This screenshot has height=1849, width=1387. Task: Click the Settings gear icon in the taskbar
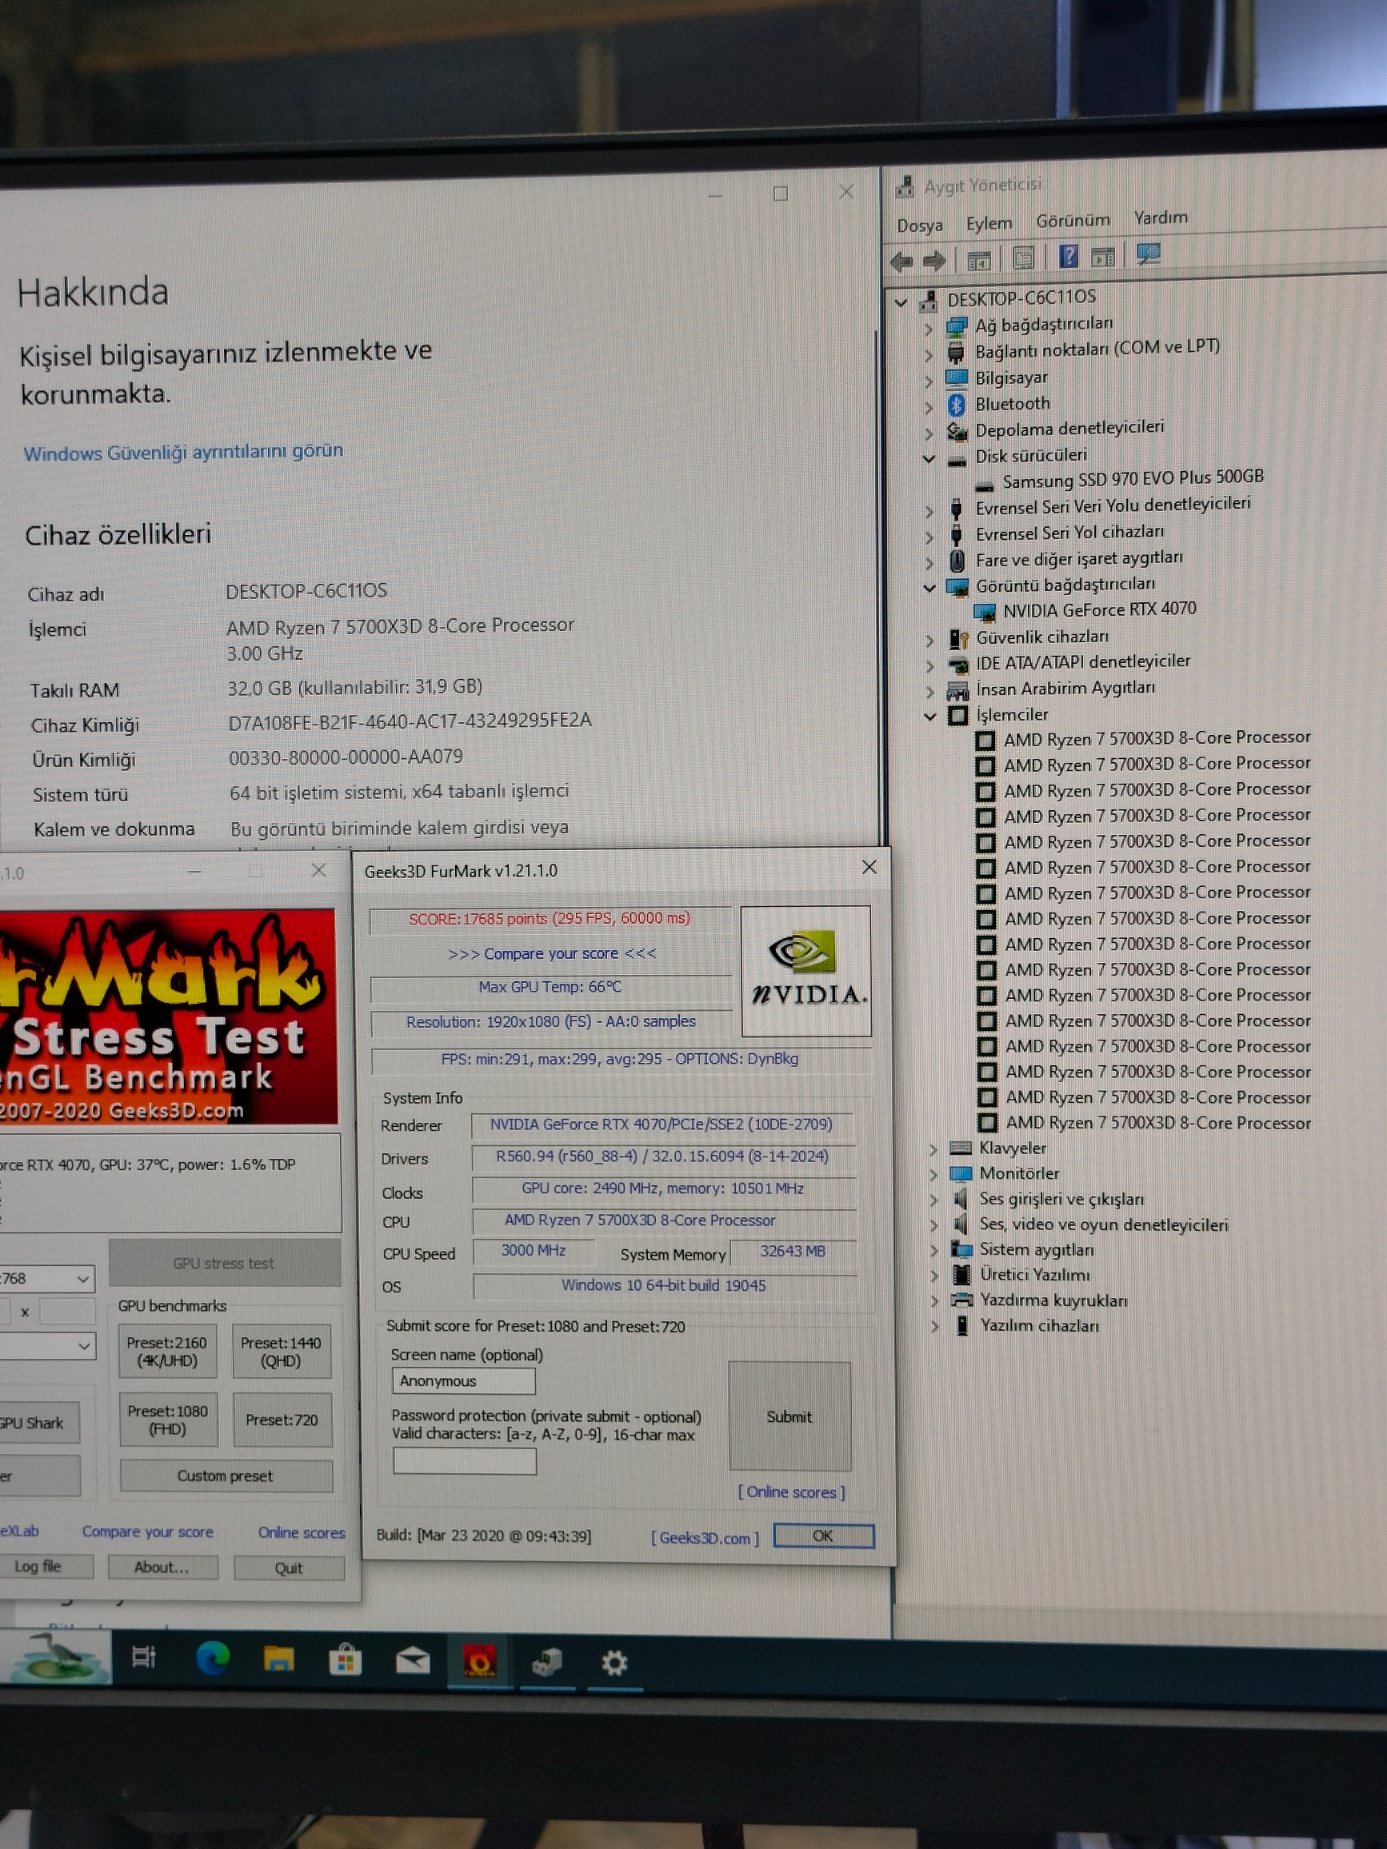(x=614, y=1663)
